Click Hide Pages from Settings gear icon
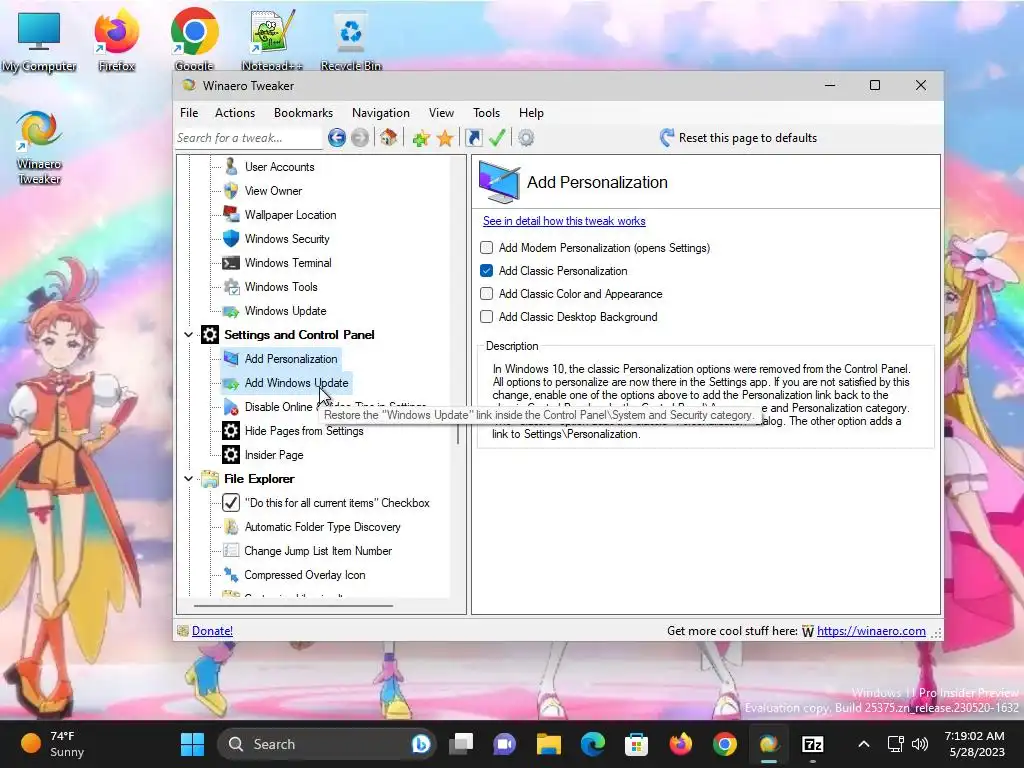Viewport: 1024px width, 768px height. click(x=231, y=431)
